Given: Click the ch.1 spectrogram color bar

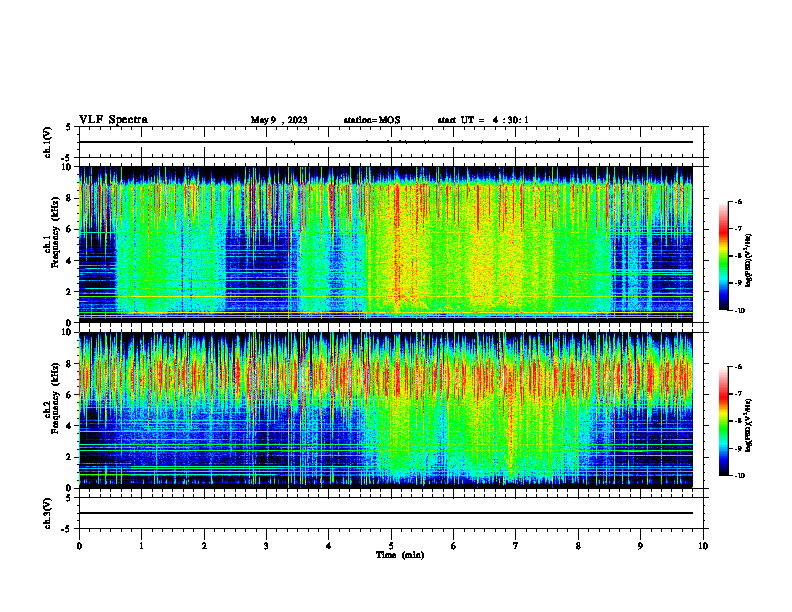Looking at the screenshot, I should pos(724,256).
